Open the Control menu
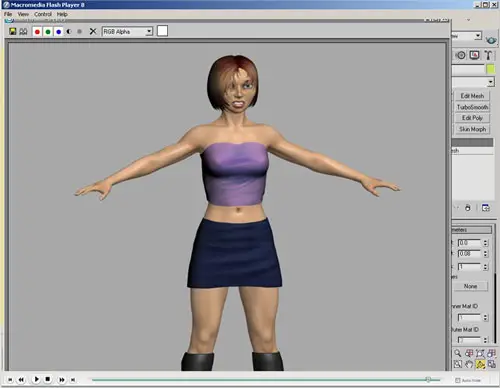The height and width of the screenshot is (388, 500). (x=43, y=14)
